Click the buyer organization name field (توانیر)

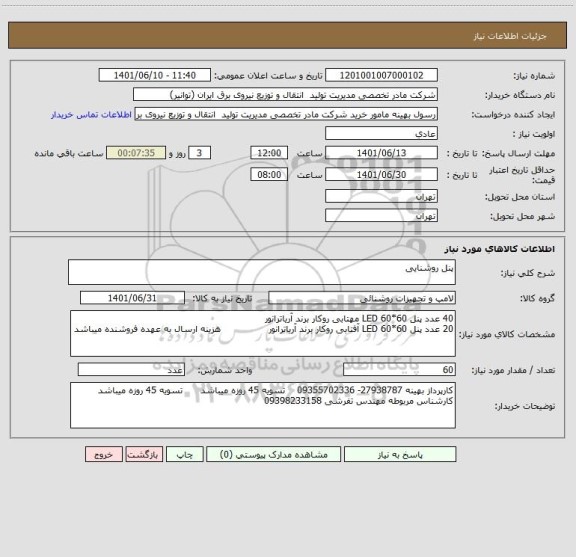(x=285, y=95)
